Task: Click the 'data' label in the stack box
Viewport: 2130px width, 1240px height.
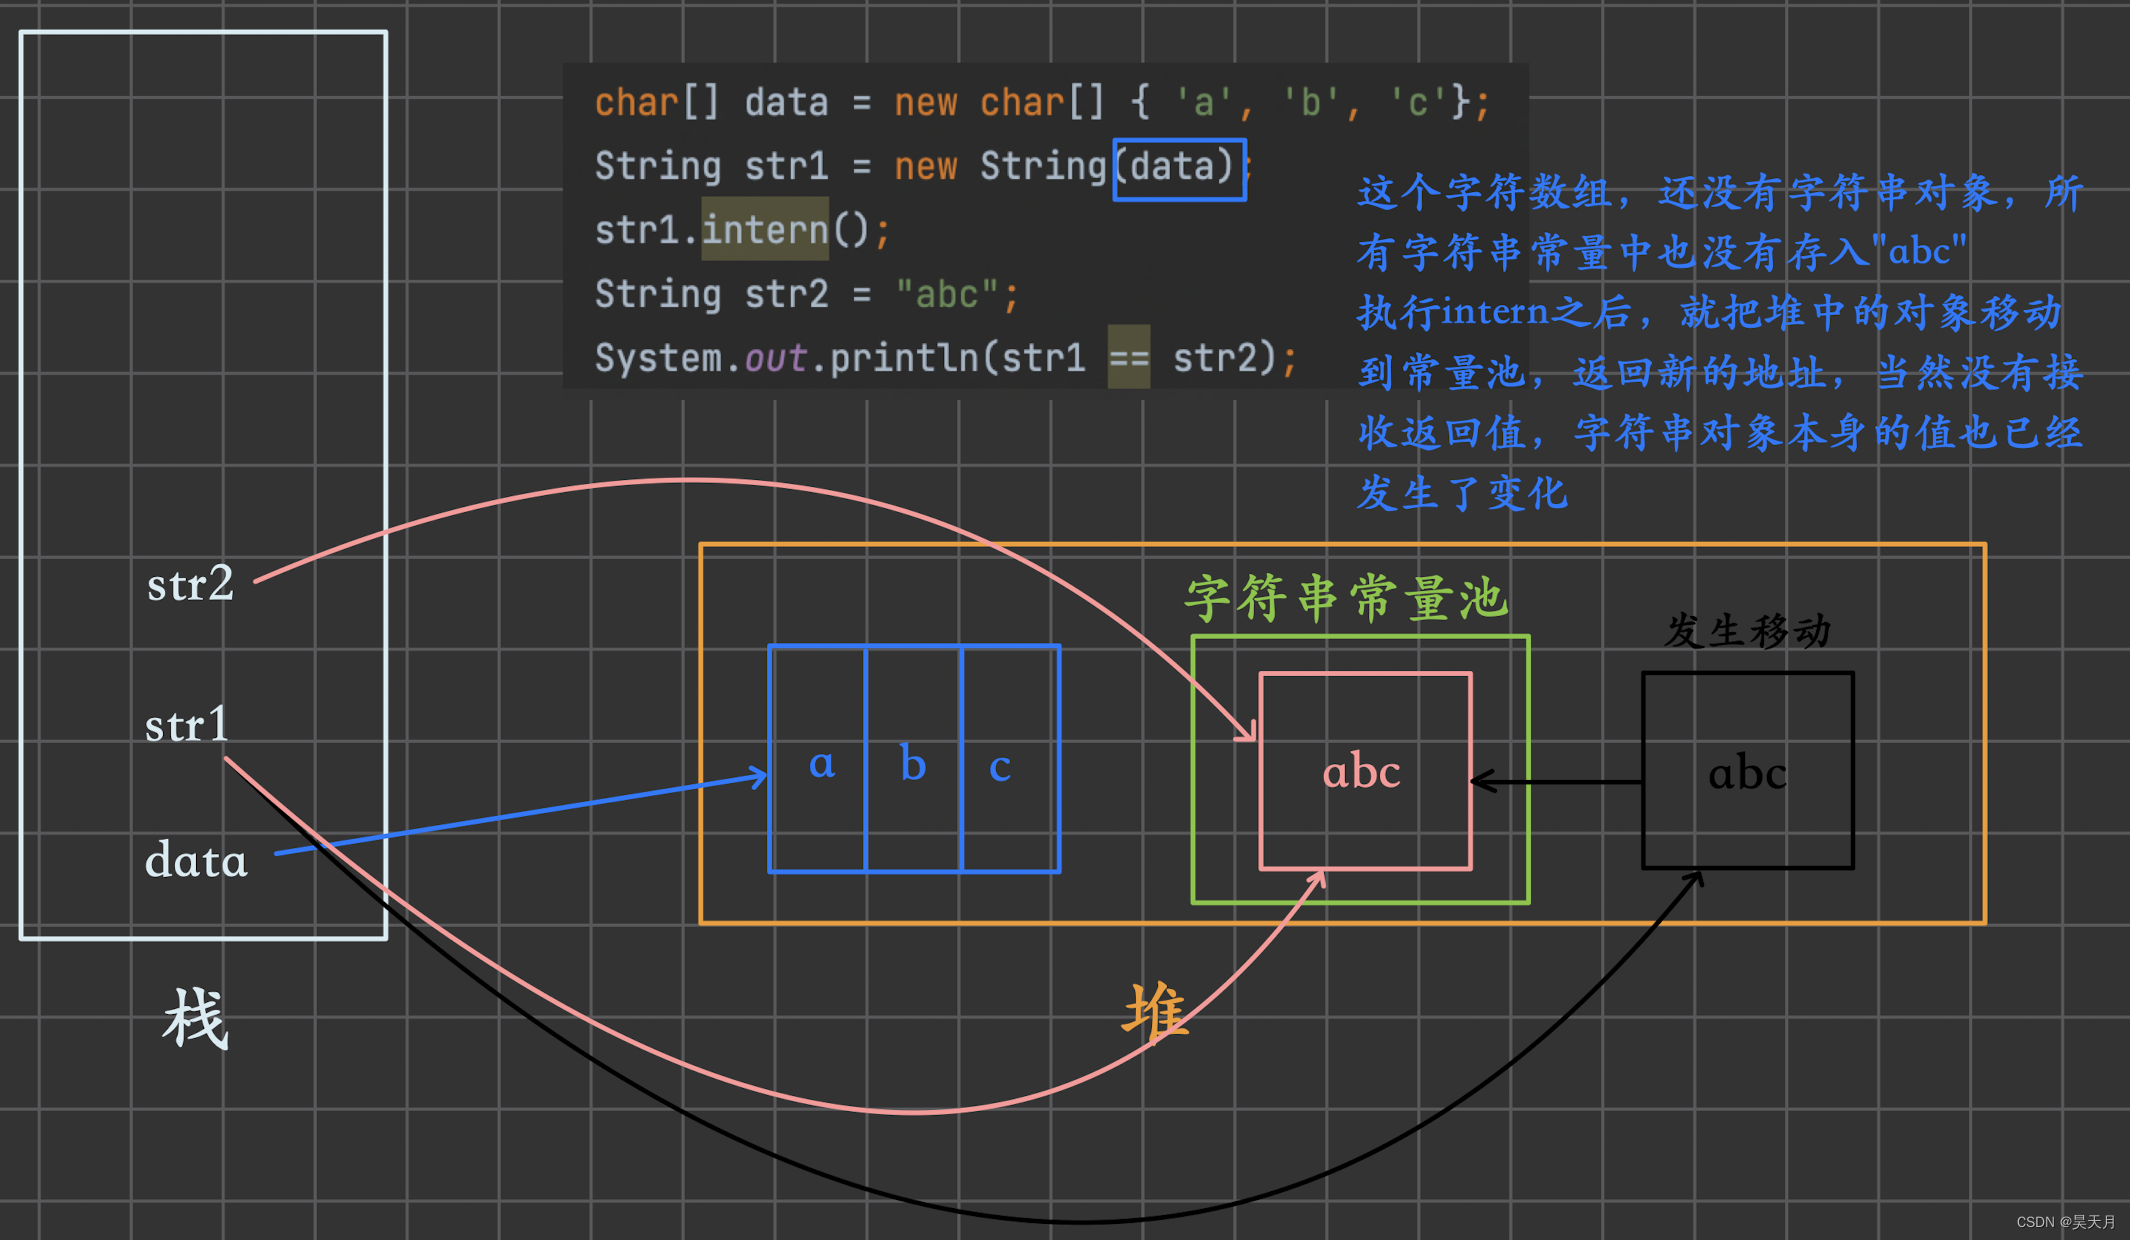Action: tap(196, 860)
